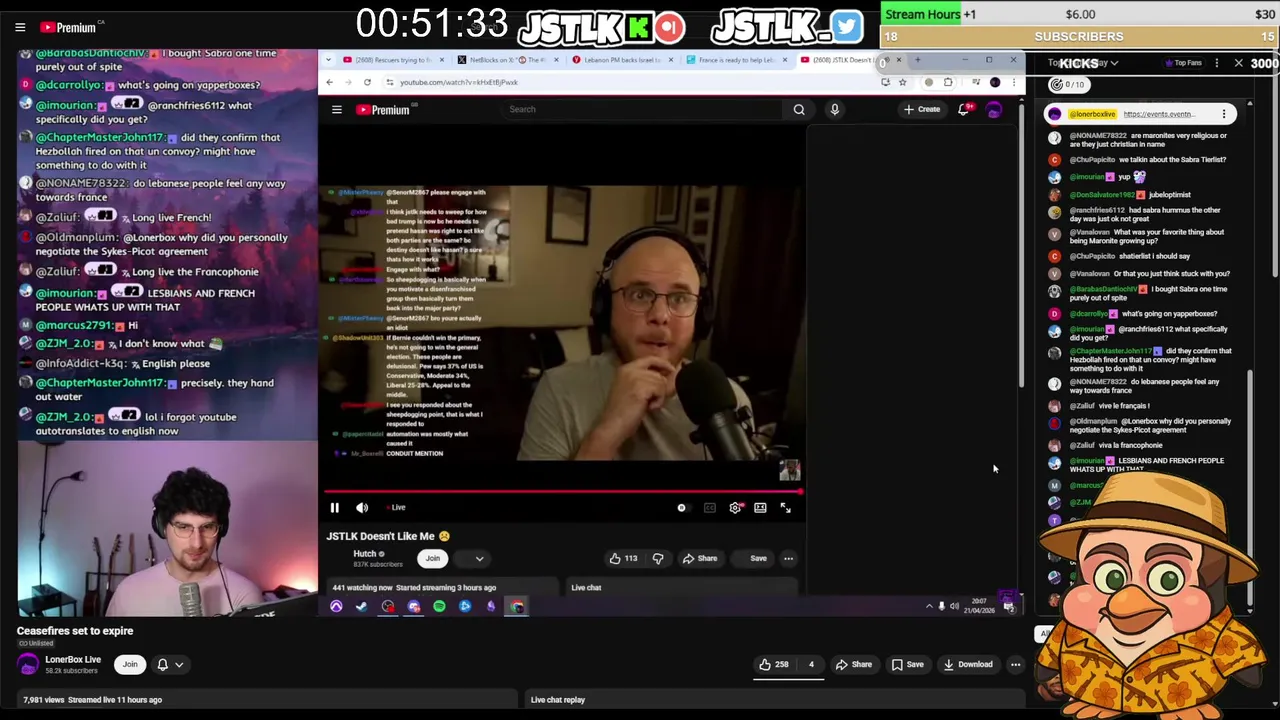Image resolution: width=1280 pixels, height=720 pixels.
Task: Click the red progress bar of inner video
Action: point(563,491)
